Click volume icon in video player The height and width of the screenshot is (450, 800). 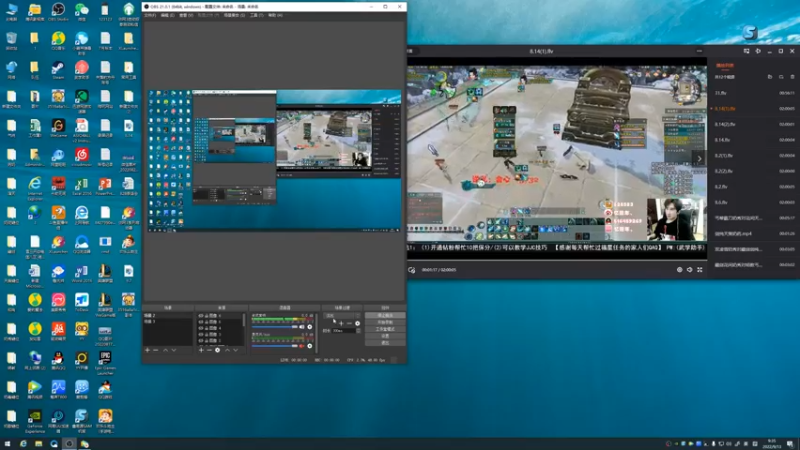point(689,270)
